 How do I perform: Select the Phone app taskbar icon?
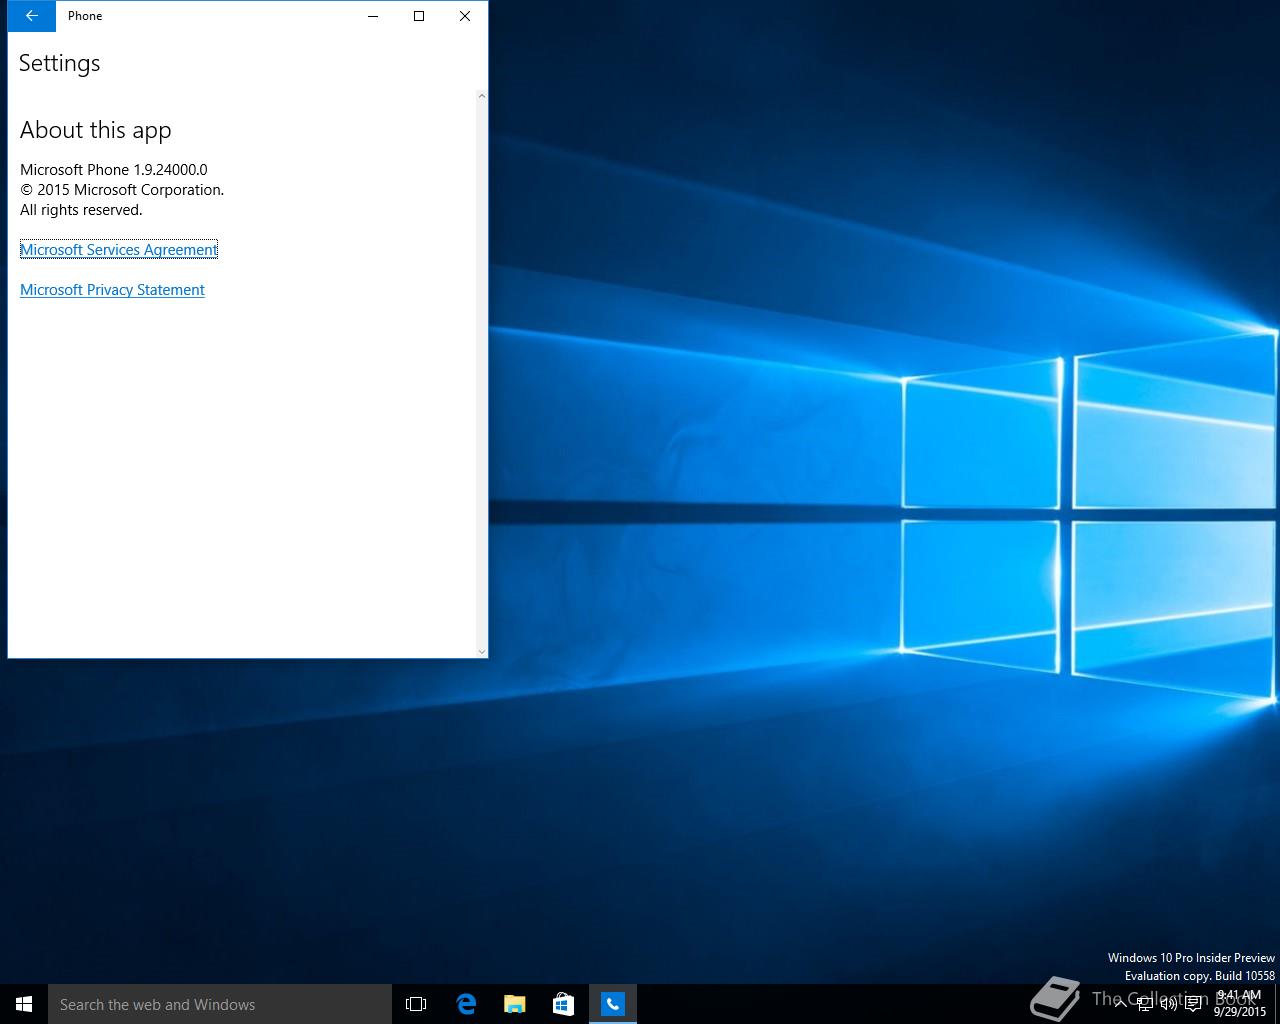612,1004
